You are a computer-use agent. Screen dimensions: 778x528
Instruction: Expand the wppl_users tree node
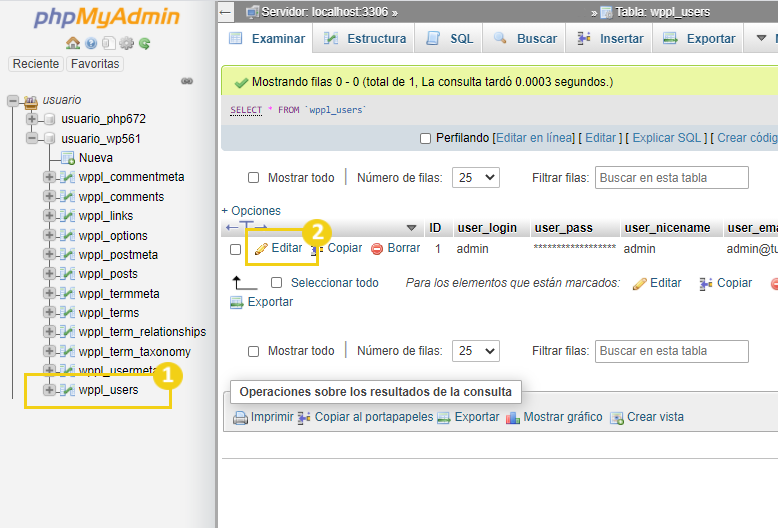(x=49, y=390)
